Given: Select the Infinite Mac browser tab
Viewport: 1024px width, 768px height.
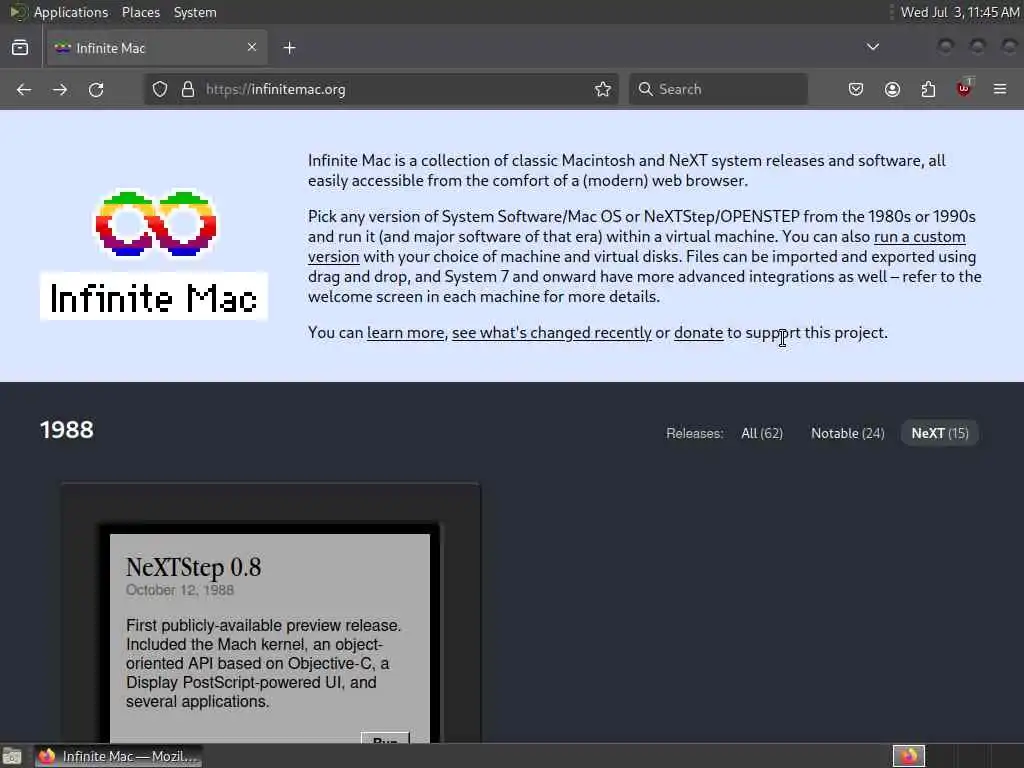Looking at the screenshot, I should [157, 48].
